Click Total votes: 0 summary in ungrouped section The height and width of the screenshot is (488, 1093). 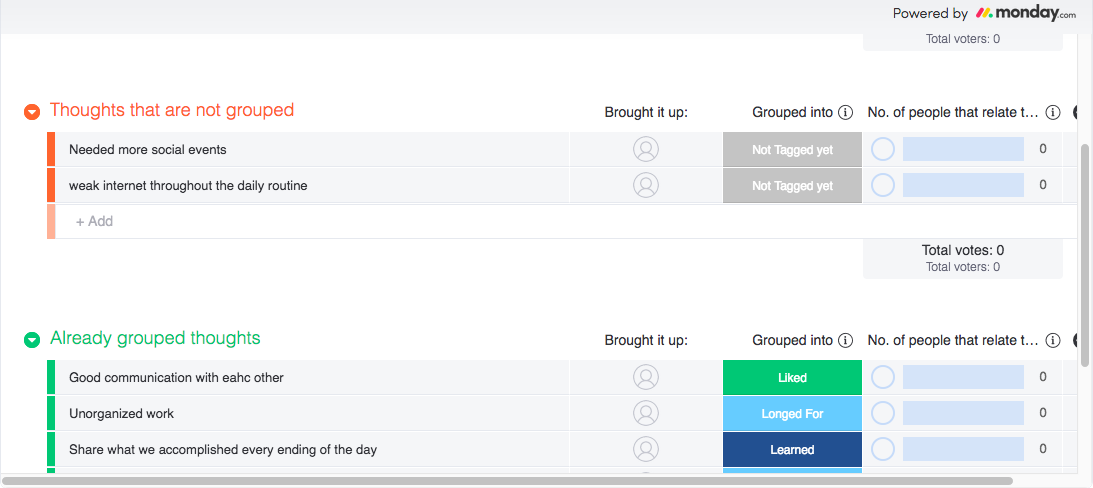(963, 250)
